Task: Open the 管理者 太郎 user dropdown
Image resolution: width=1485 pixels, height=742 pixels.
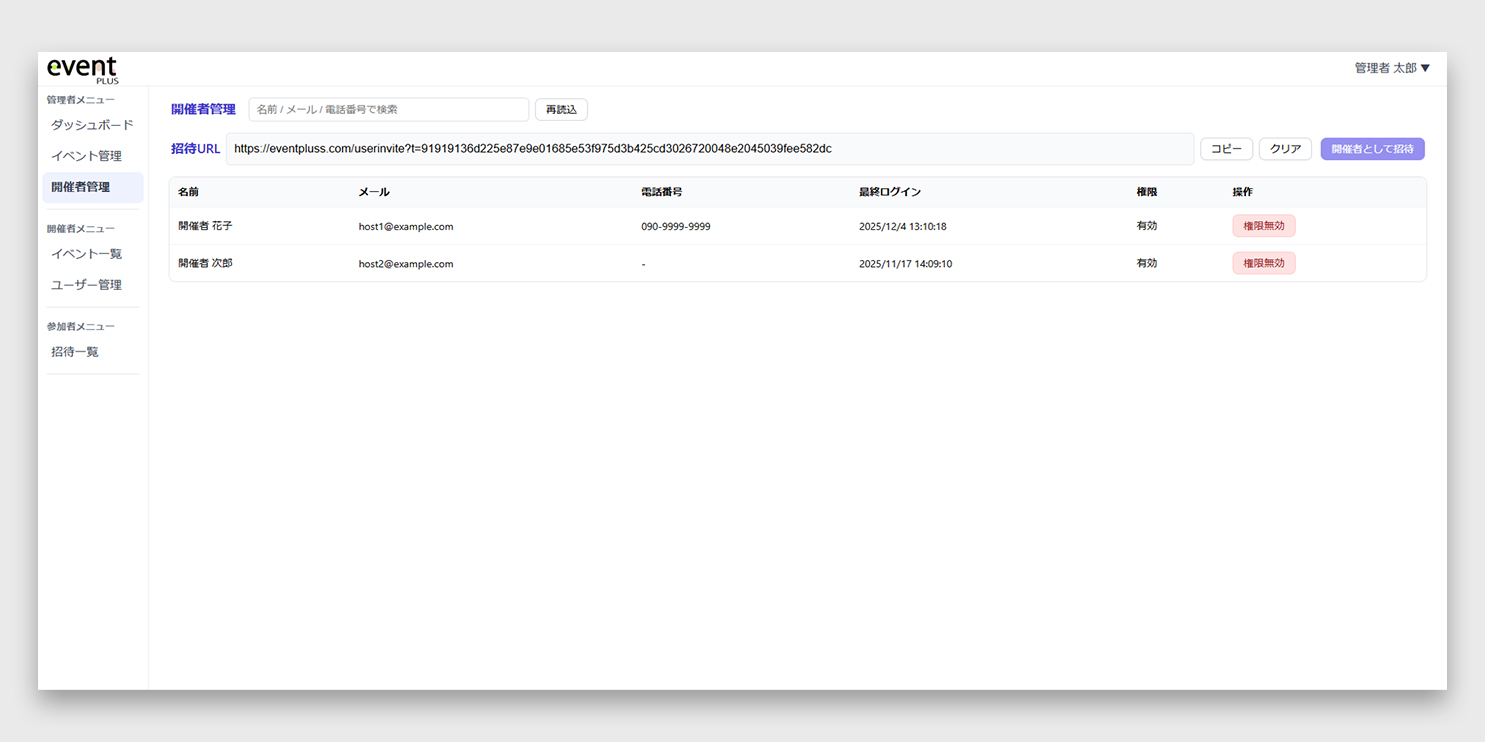Action: coord(1391,68)
